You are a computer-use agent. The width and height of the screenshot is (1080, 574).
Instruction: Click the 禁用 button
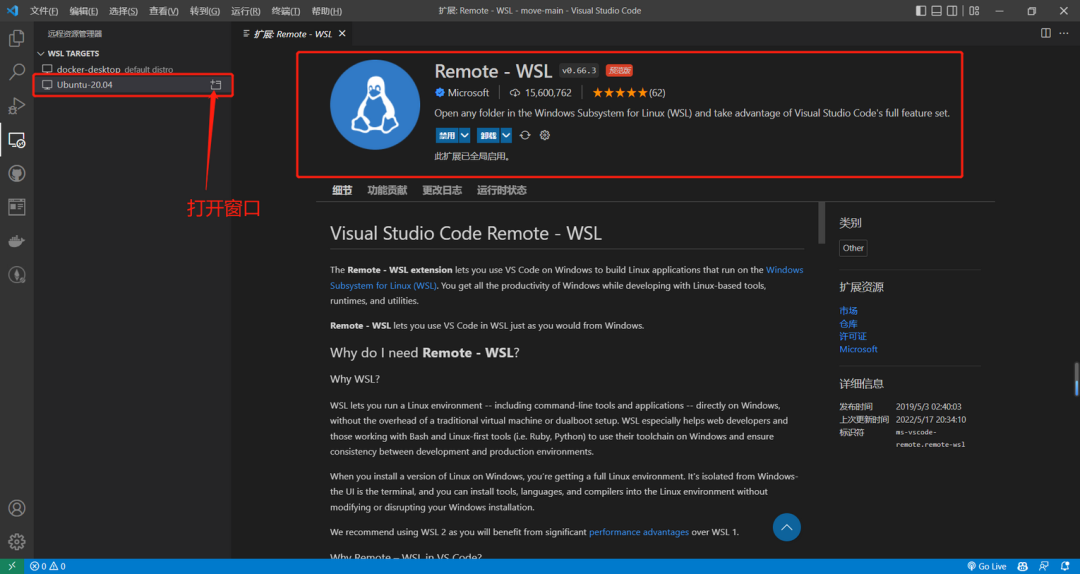(447, 135)
